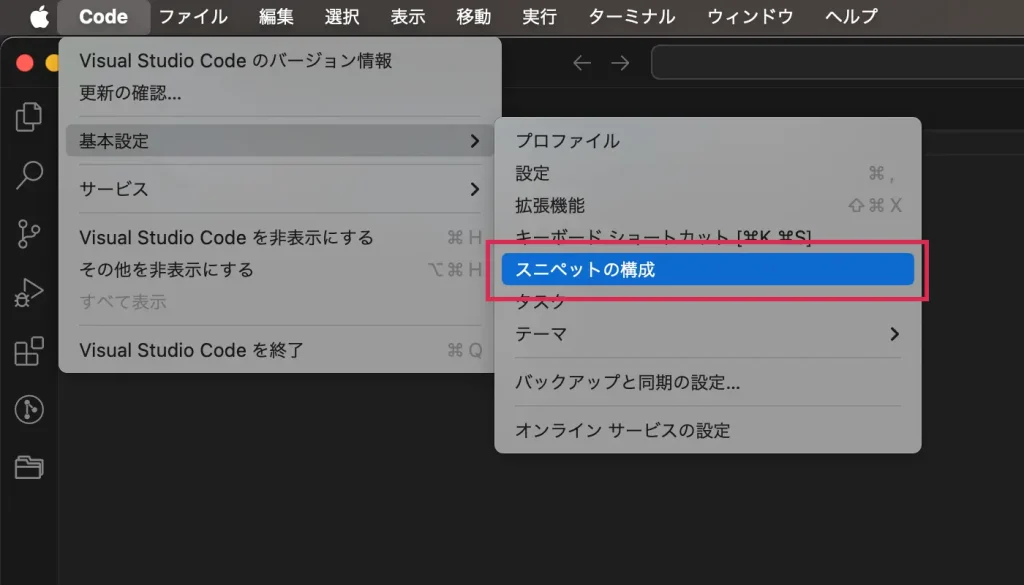Select プロファイル in the submenu
The image size is (1024, 585).
708,140
